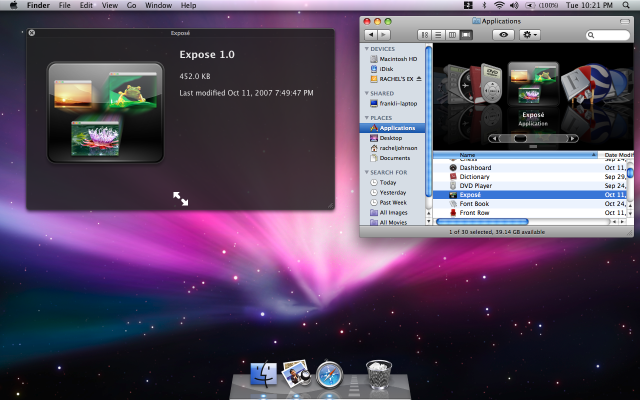Open Preview from the Dock
Screen dimensions: 640x400
(296, 373)
